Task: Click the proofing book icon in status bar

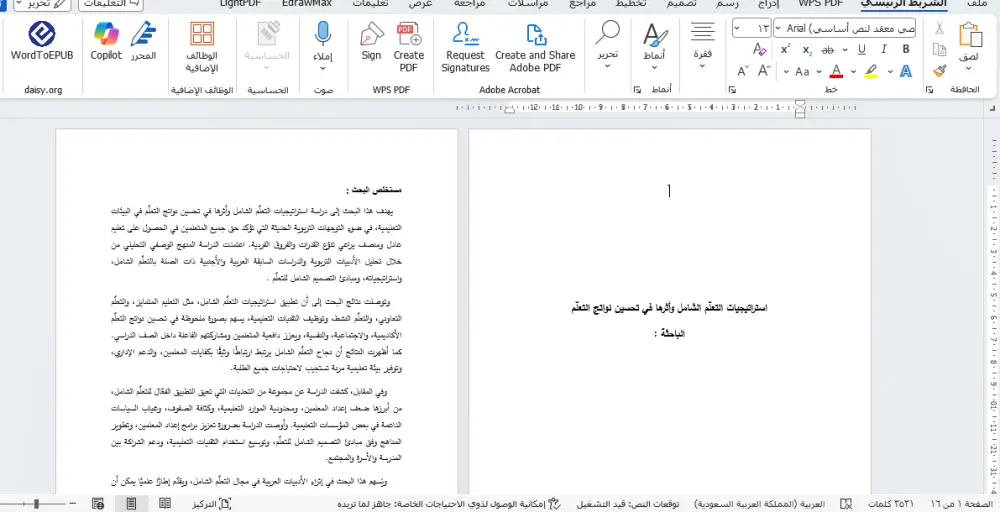Action: tap(846, 504)
